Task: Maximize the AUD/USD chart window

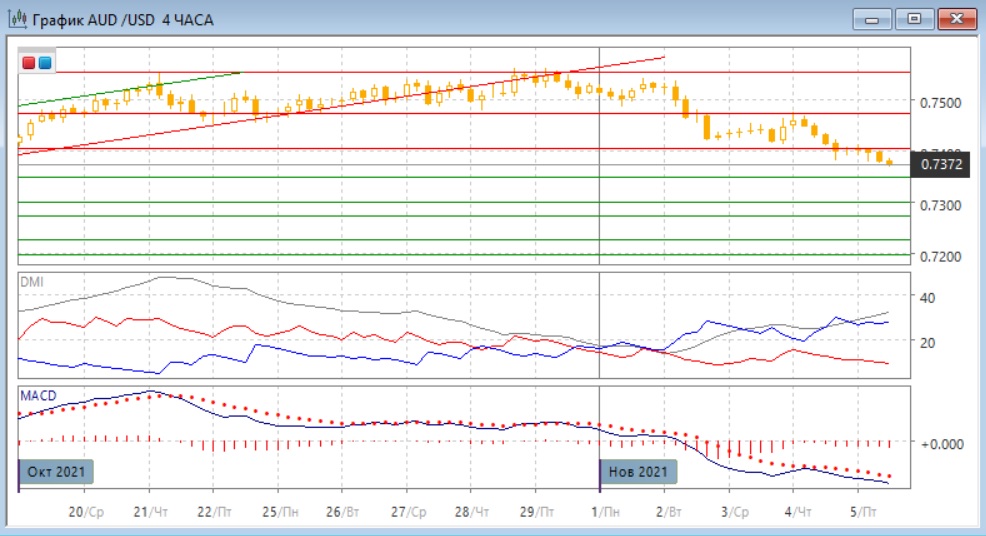Action: click(914, 19)
